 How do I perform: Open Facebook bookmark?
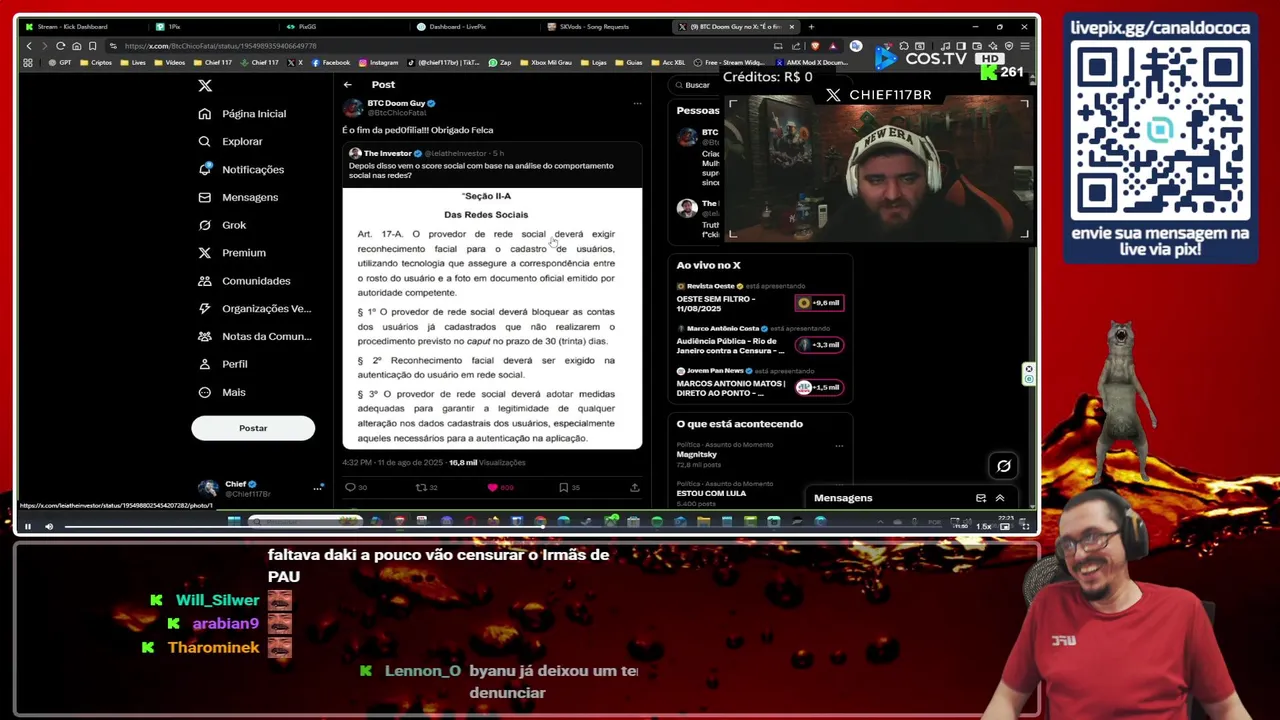coord(331,63)
